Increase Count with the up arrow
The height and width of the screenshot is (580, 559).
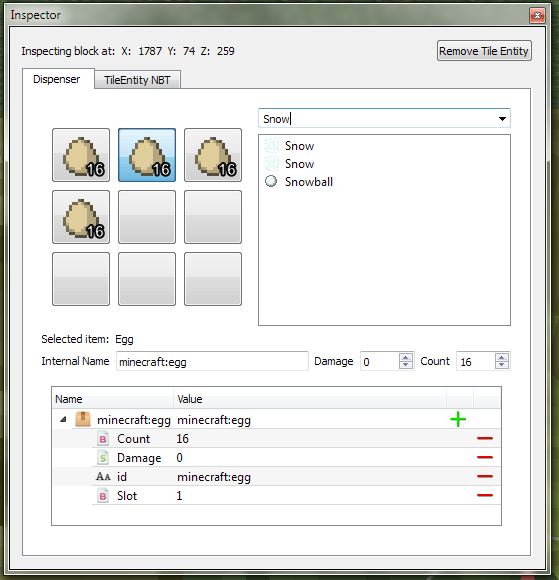(502, 357)
